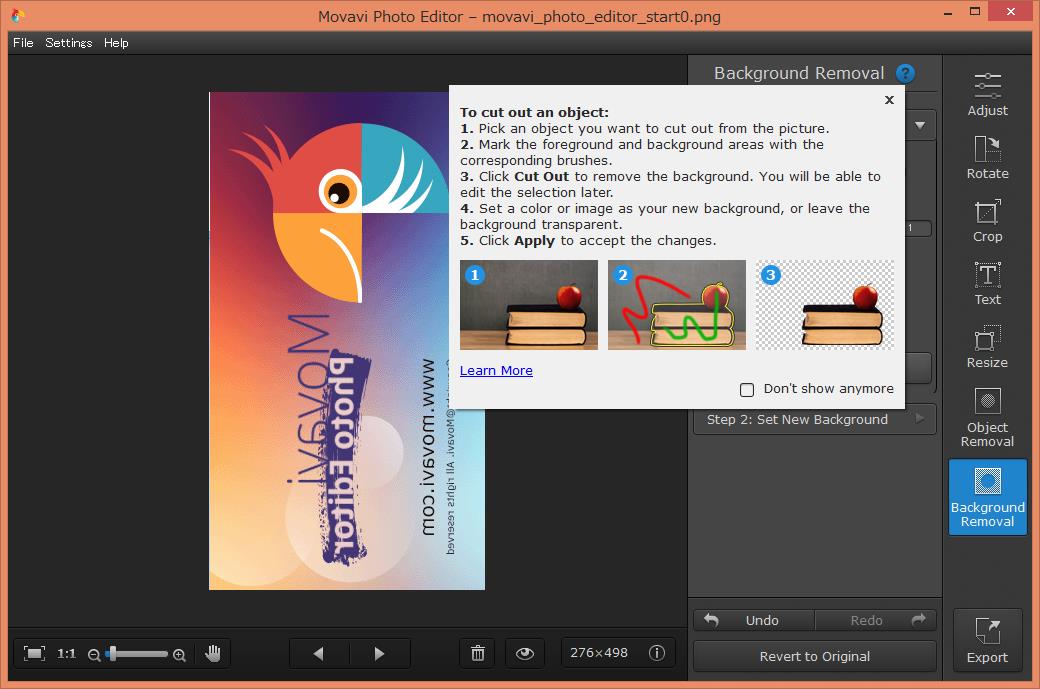Click the blue help question mark

coord(905,73)
